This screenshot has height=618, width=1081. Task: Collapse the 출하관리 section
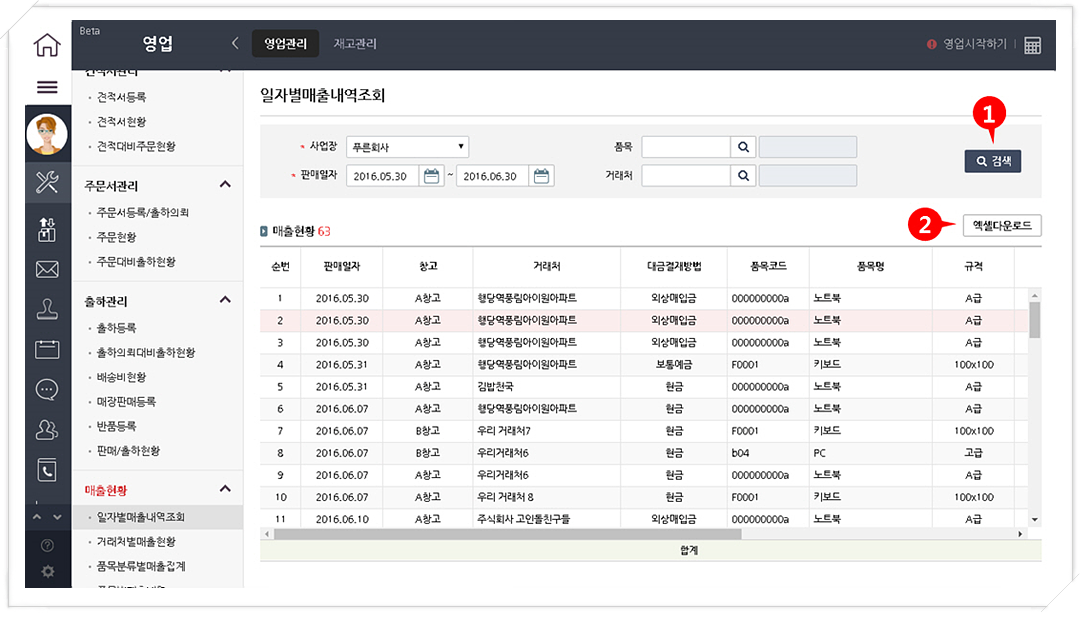225,300
